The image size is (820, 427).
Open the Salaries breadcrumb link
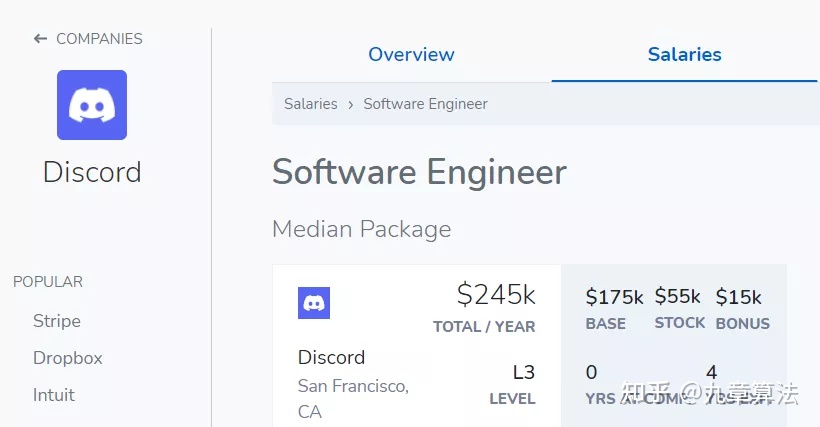coord(311,103)
